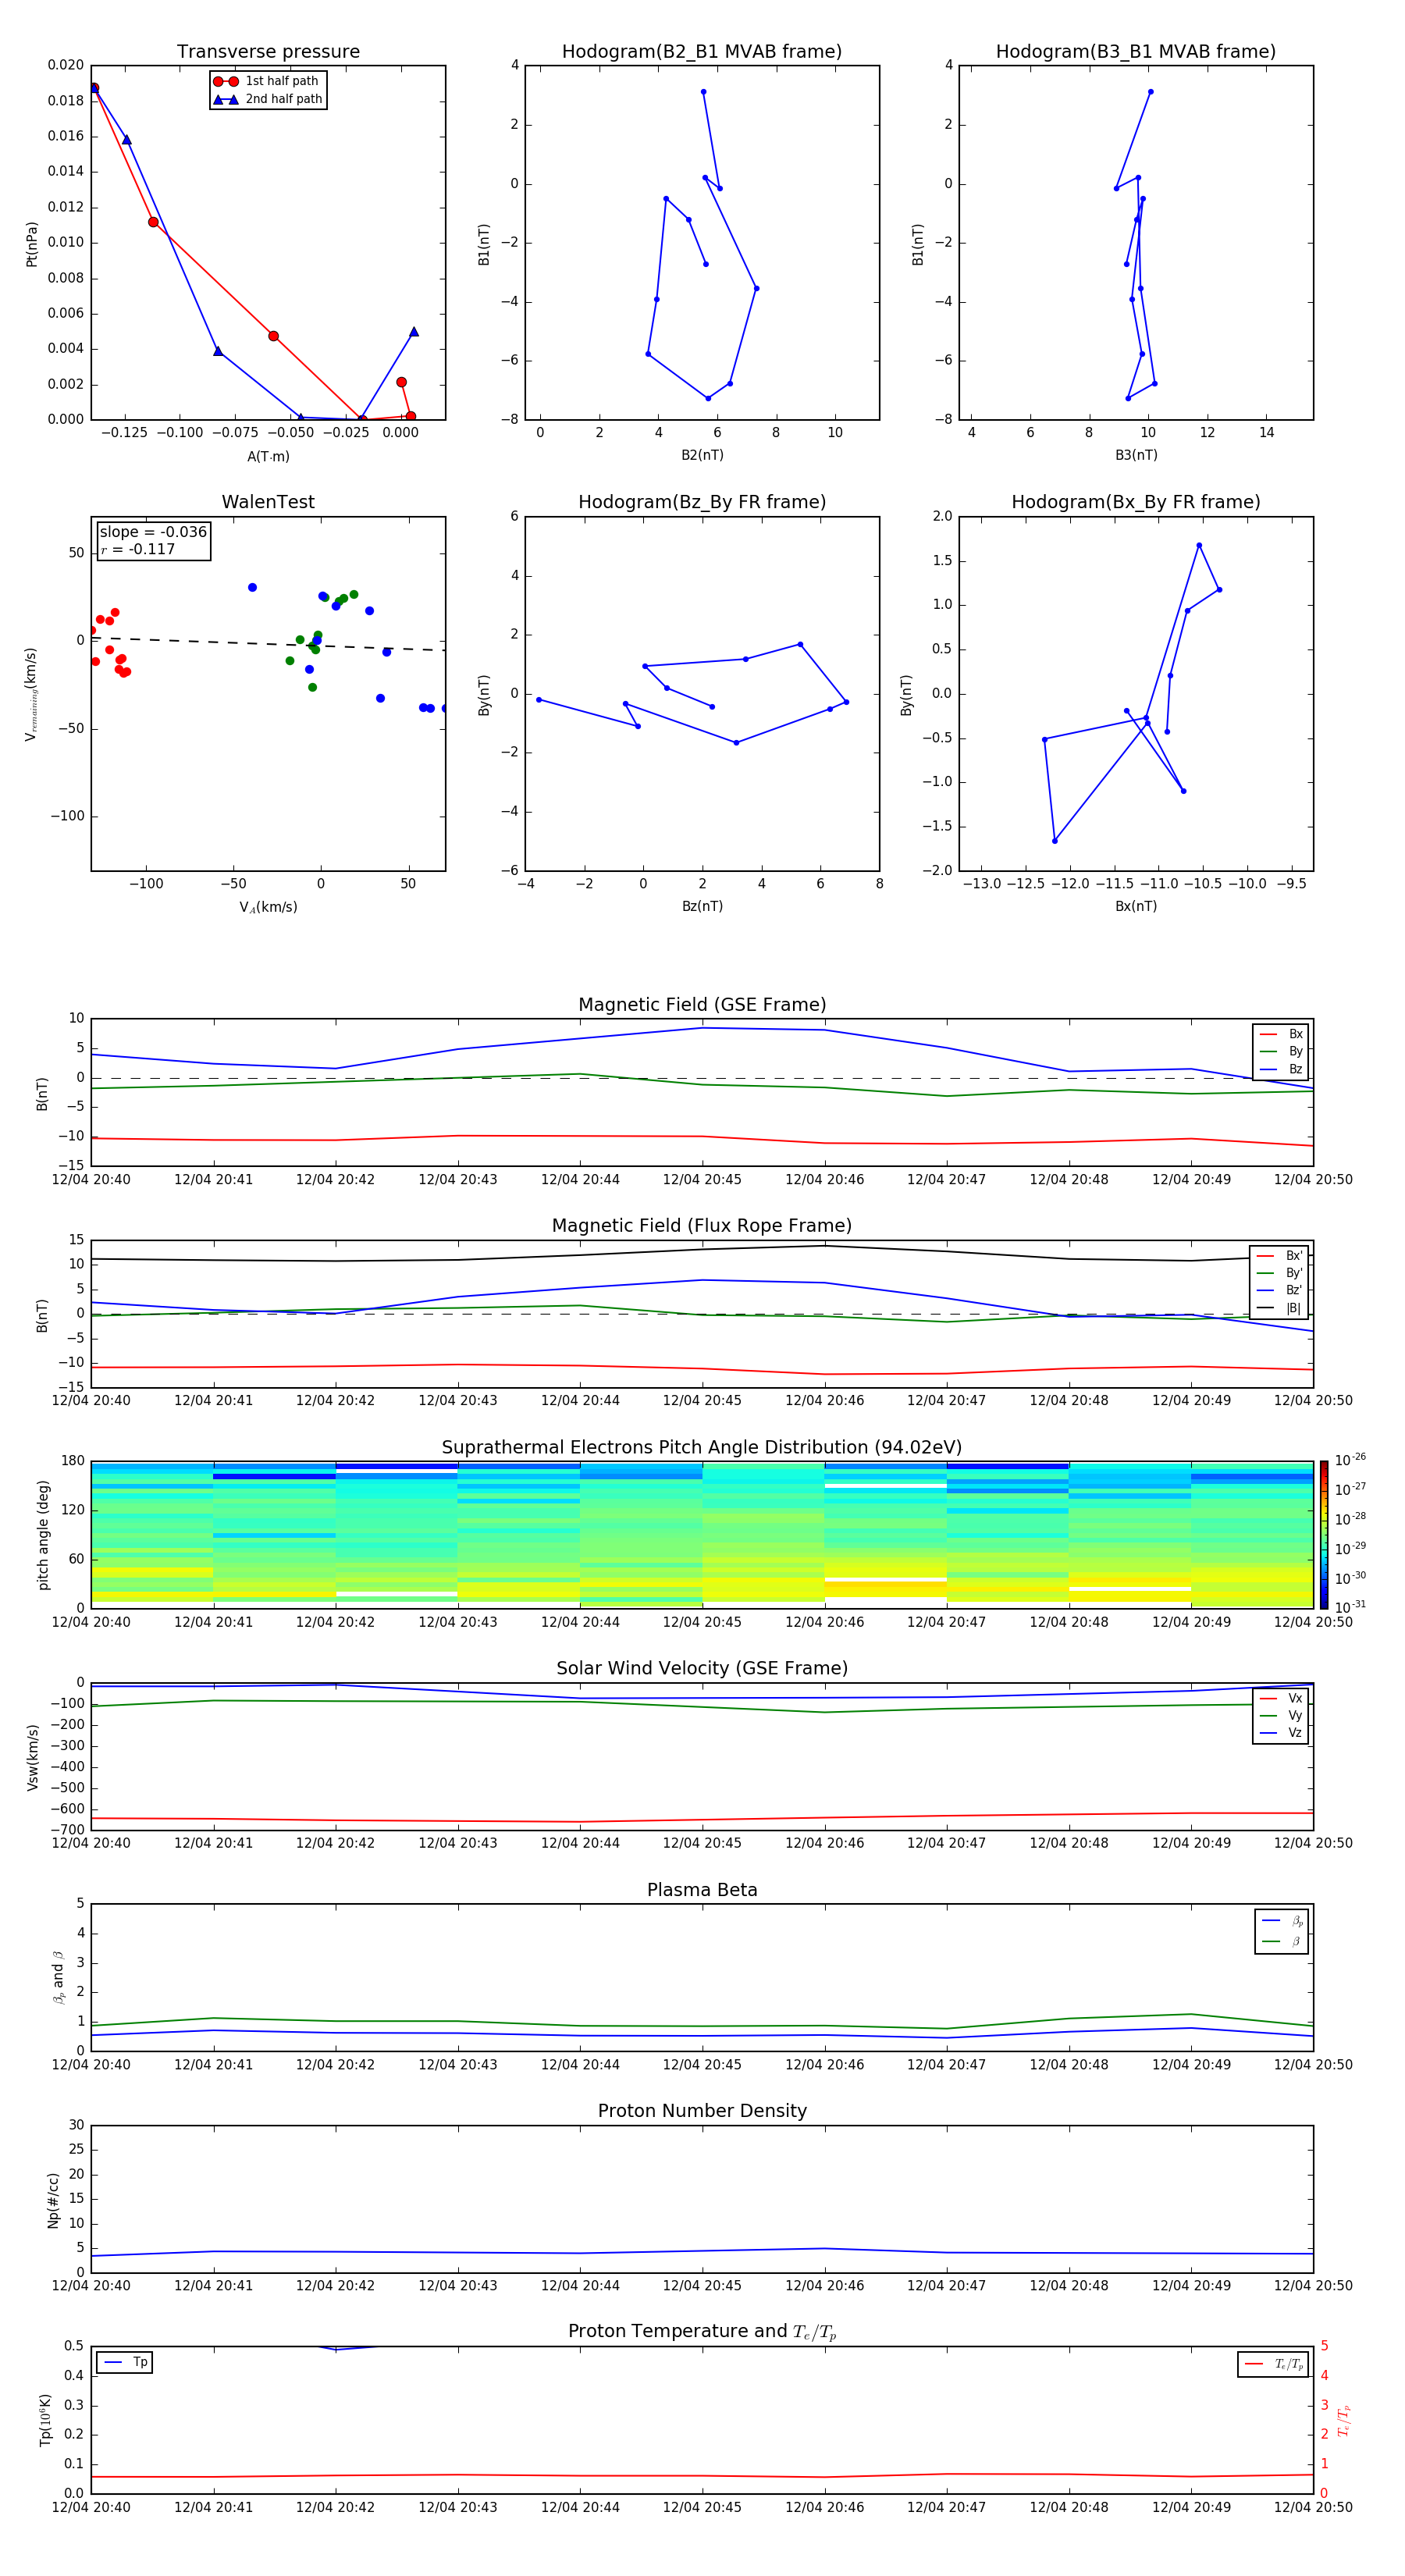Click the 'Bz(nT)' x-axis label

tap(702, 906)
